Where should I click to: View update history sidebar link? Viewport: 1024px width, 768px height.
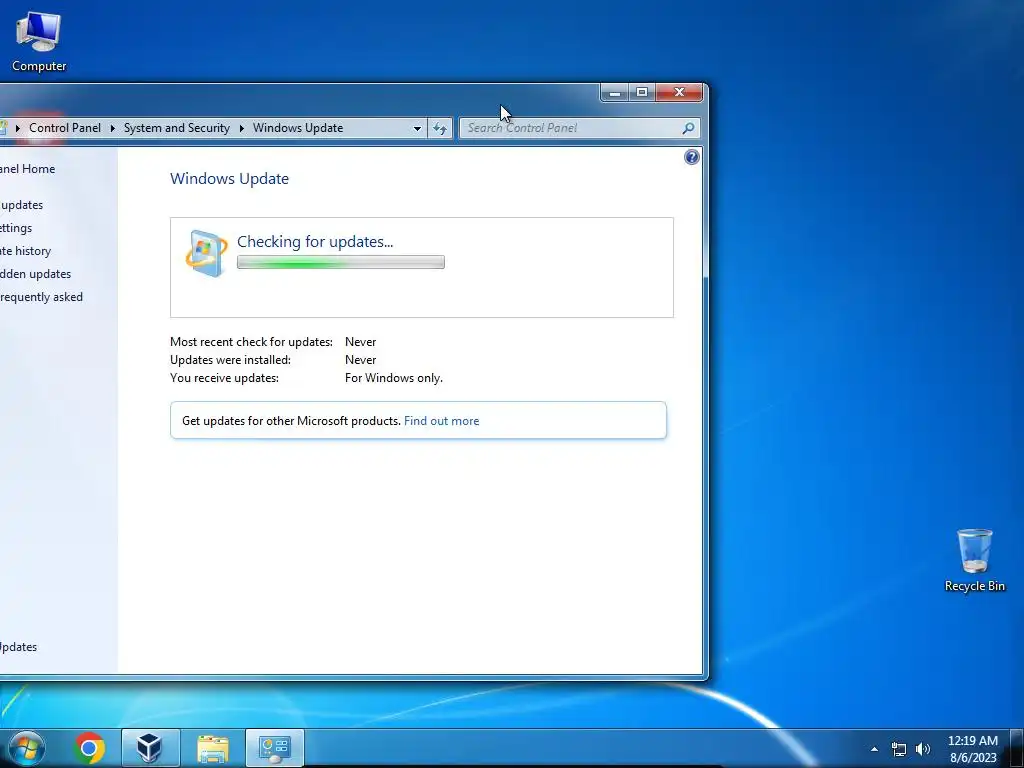(25, 251)
